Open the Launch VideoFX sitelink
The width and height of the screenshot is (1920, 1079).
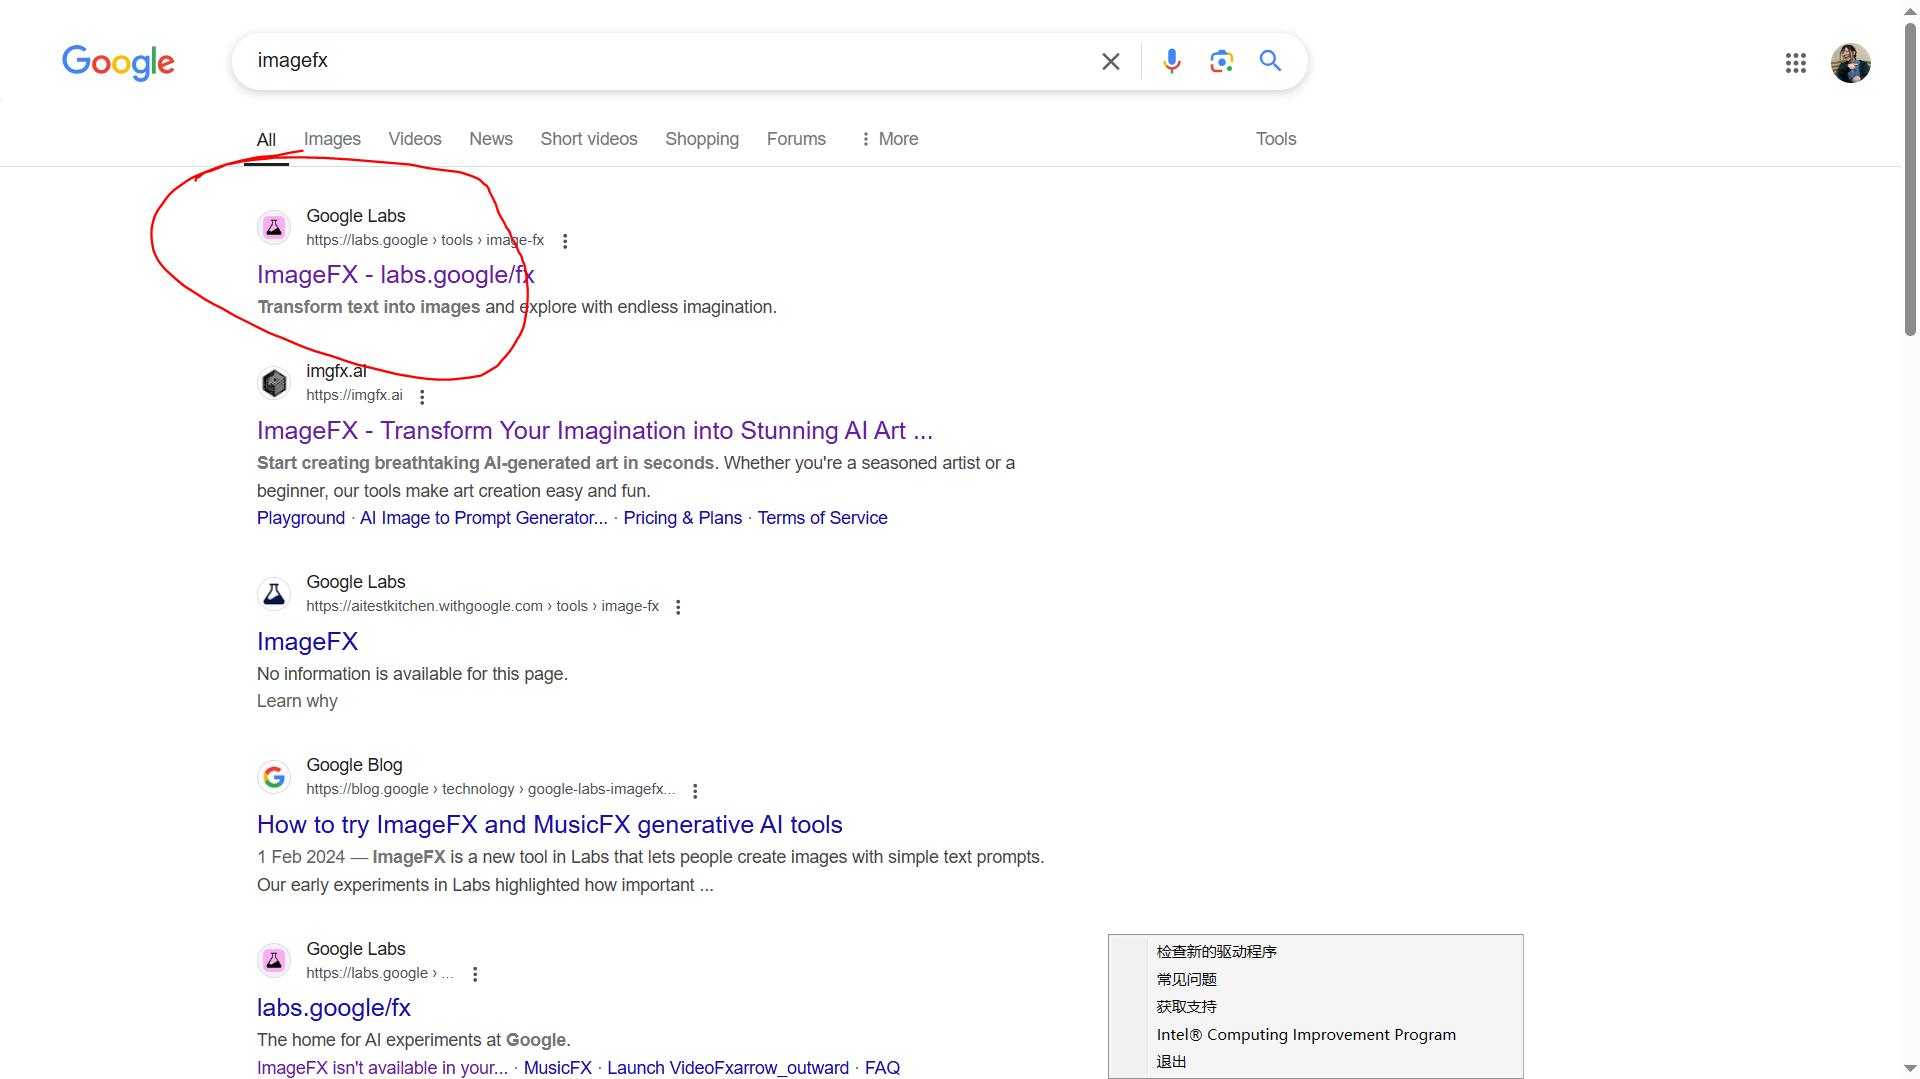(x=728, y=1068)
